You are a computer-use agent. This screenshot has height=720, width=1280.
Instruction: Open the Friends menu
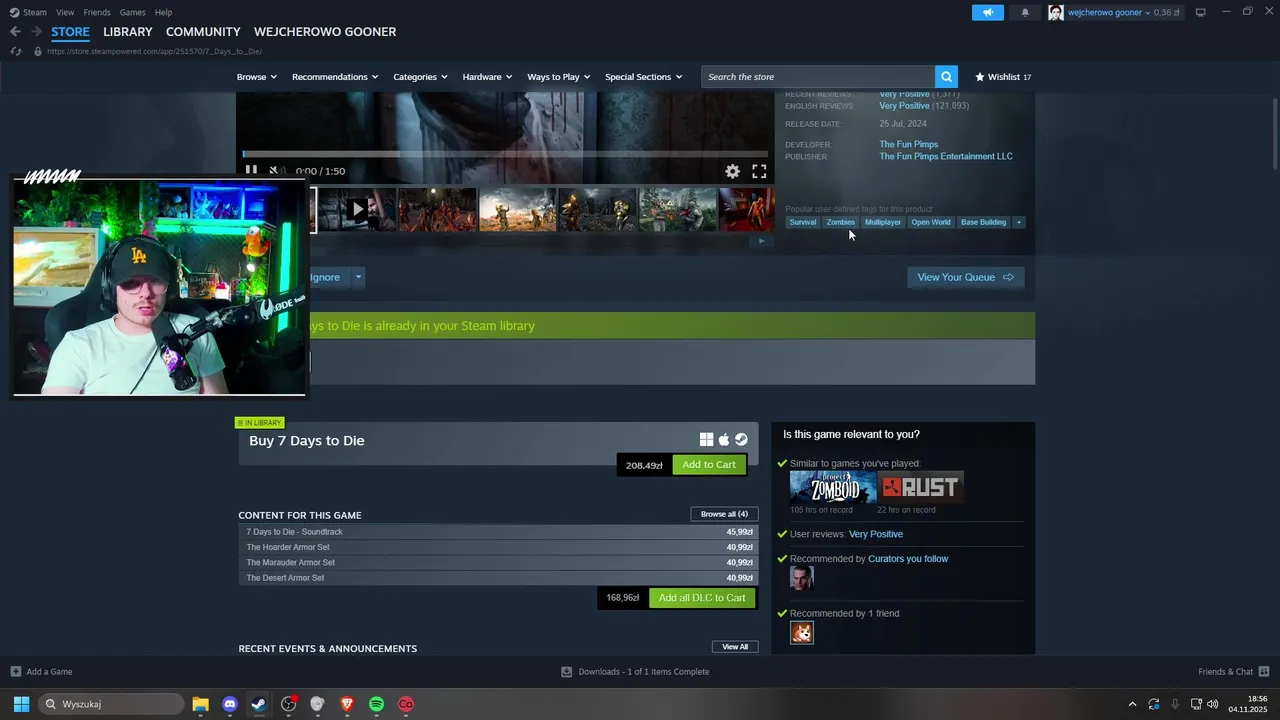tap(97, 12)
